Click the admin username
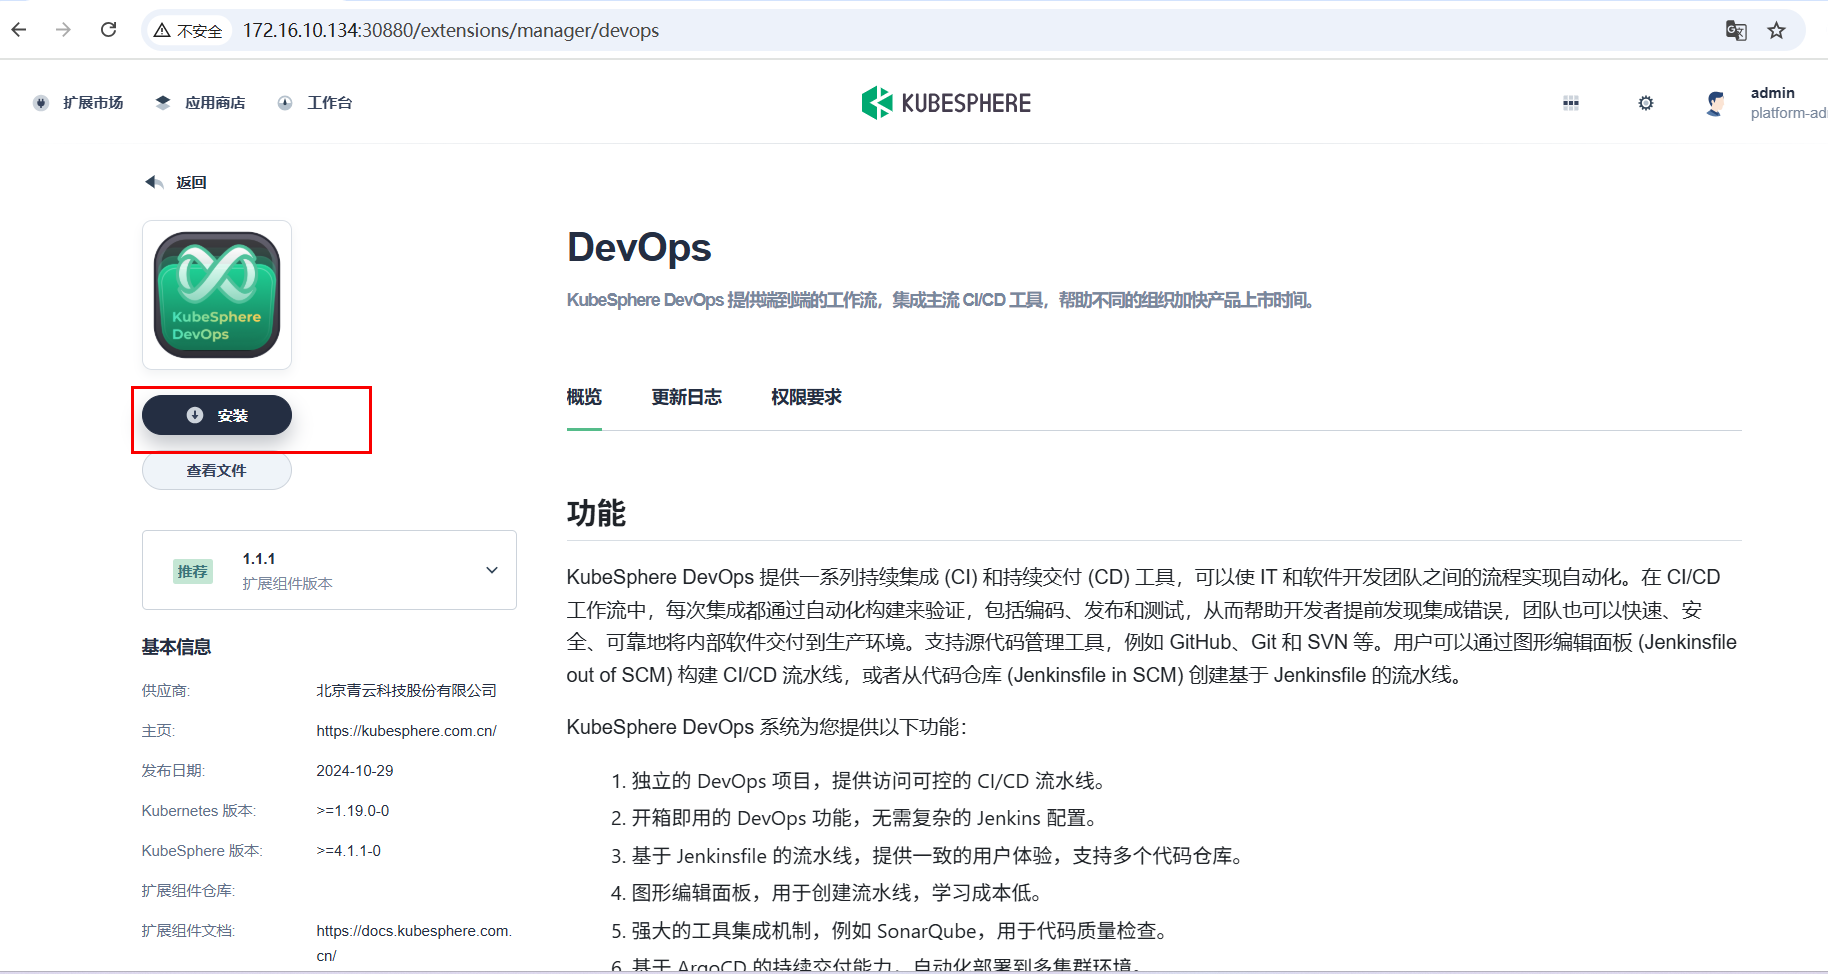This screenshot has width=1828, height=974. (1772, 93)
